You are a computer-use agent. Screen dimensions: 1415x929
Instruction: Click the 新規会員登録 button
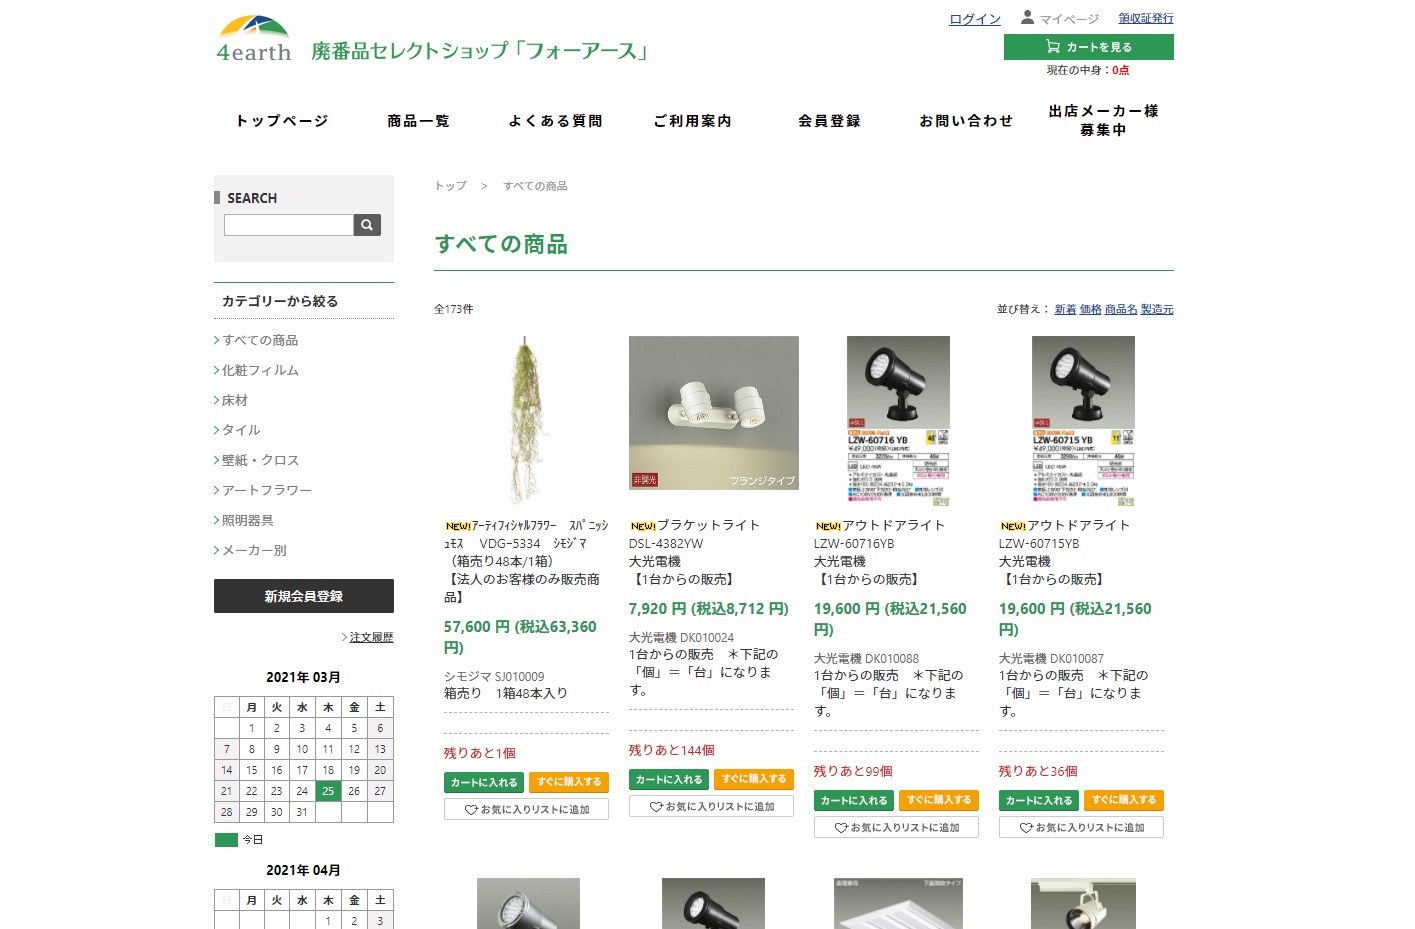[303, 596]
